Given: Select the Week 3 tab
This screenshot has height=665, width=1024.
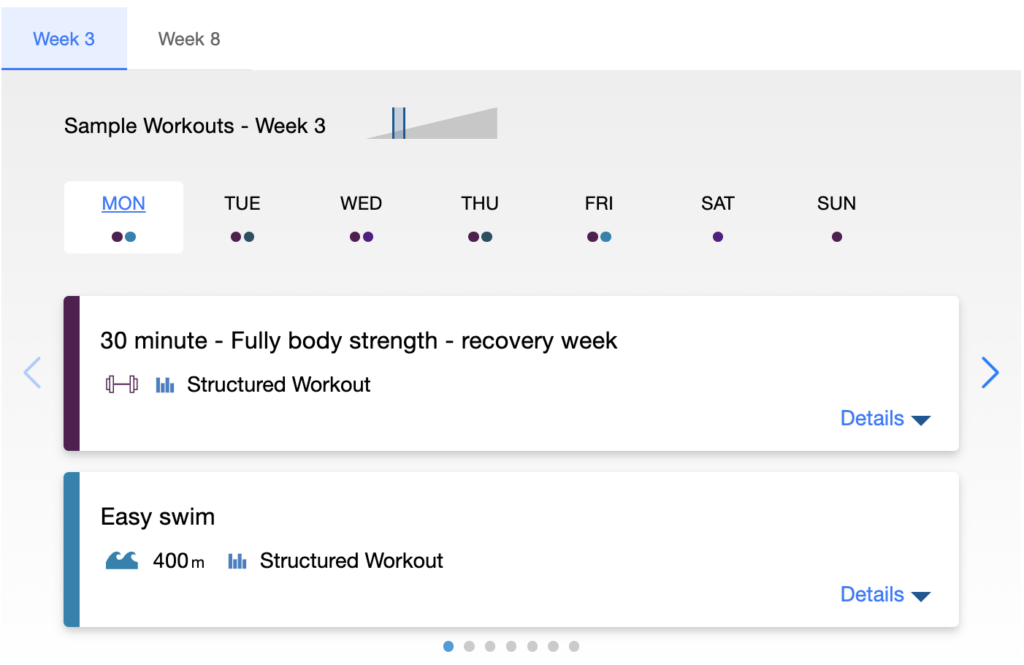Looking at the screenshot, I should 64,39.
